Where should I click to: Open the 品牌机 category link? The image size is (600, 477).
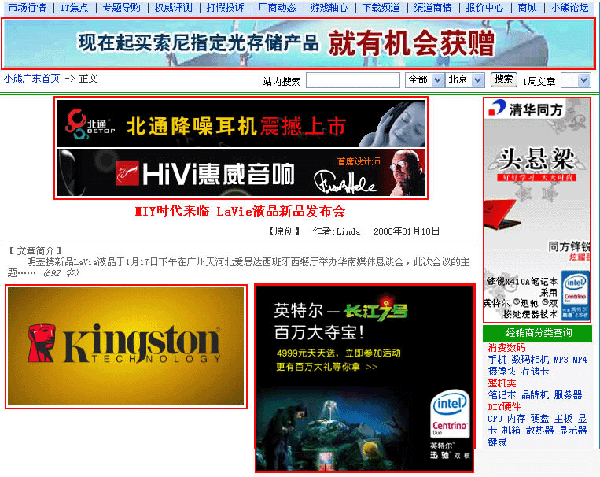(x=535, y=394)
